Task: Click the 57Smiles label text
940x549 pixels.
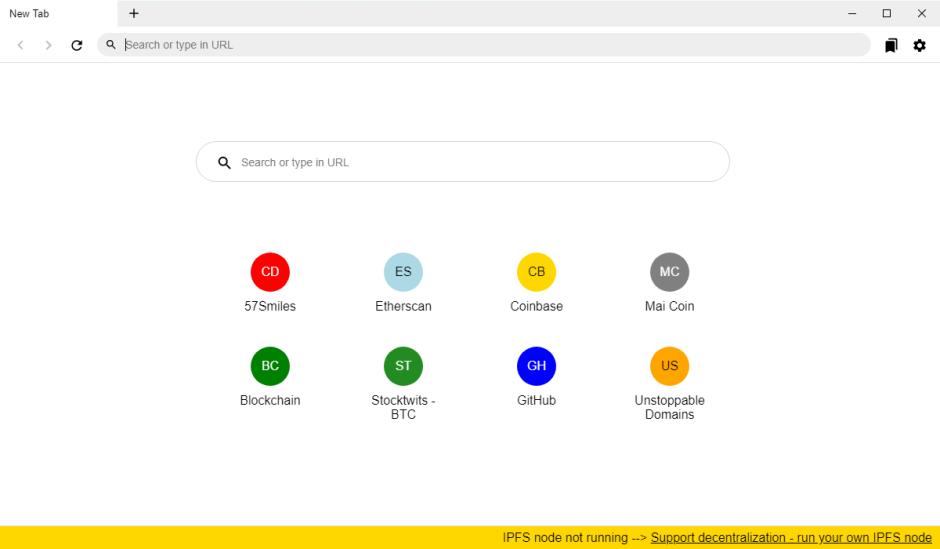Action: pyautogui.click(x=270, y=306)
